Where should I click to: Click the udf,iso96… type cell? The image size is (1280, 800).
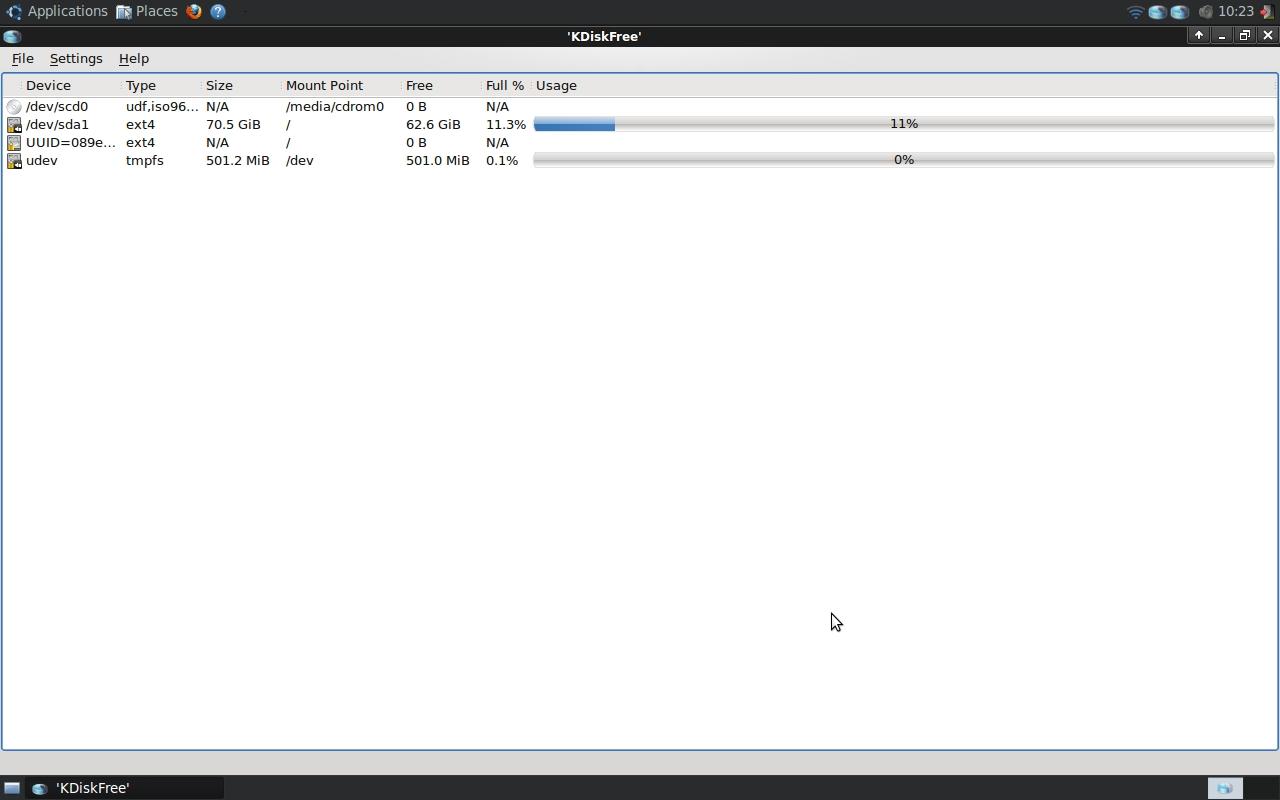(x=162, y=107)
